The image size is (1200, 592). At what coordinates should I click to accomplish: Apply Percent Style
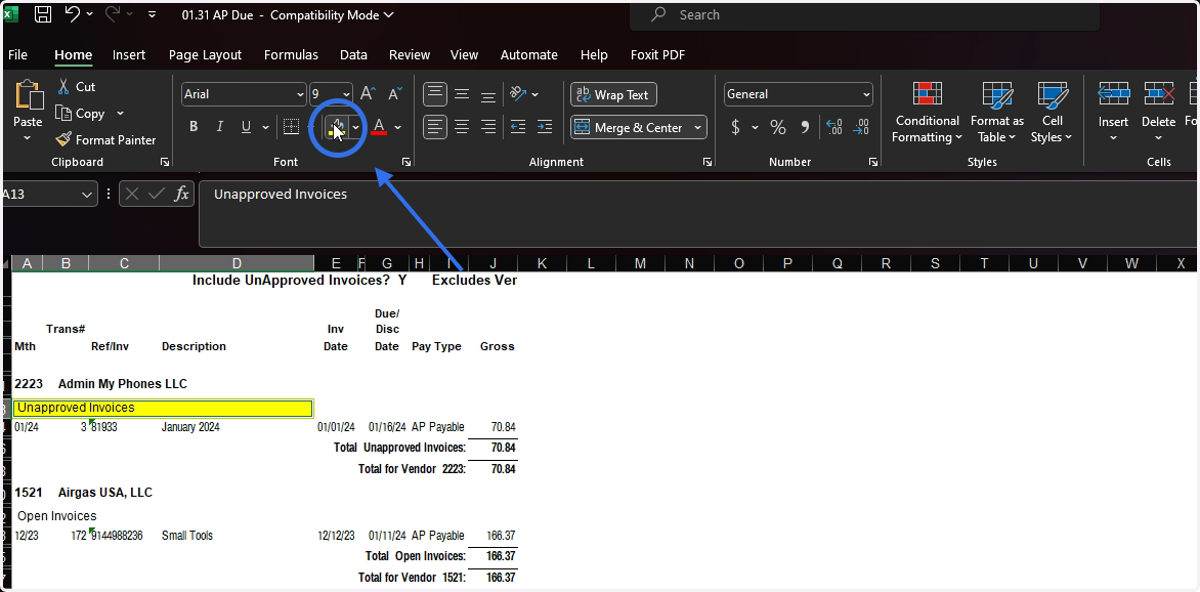coord(778,127)
